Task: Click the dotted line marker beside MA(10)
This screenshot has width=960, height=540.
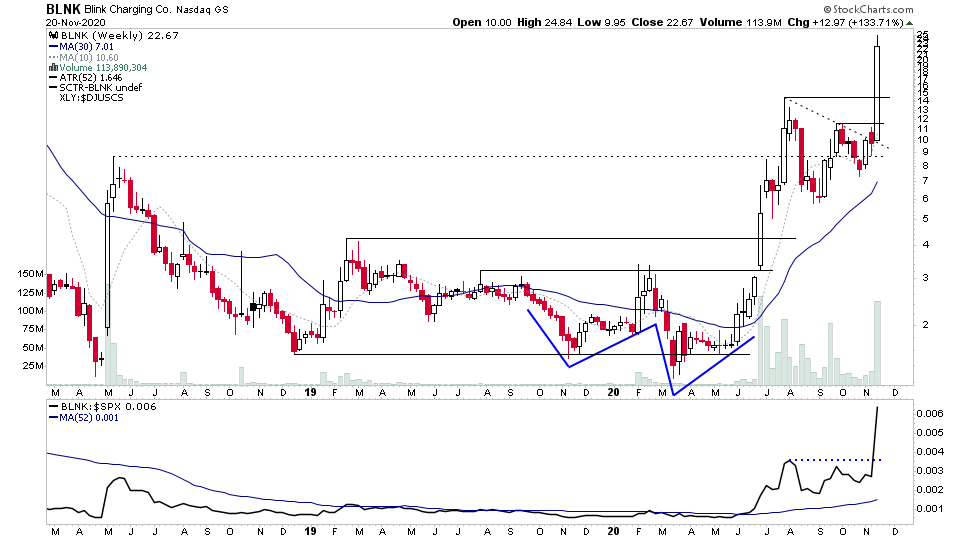Action: pyautogui.click(x=53, y=57)
